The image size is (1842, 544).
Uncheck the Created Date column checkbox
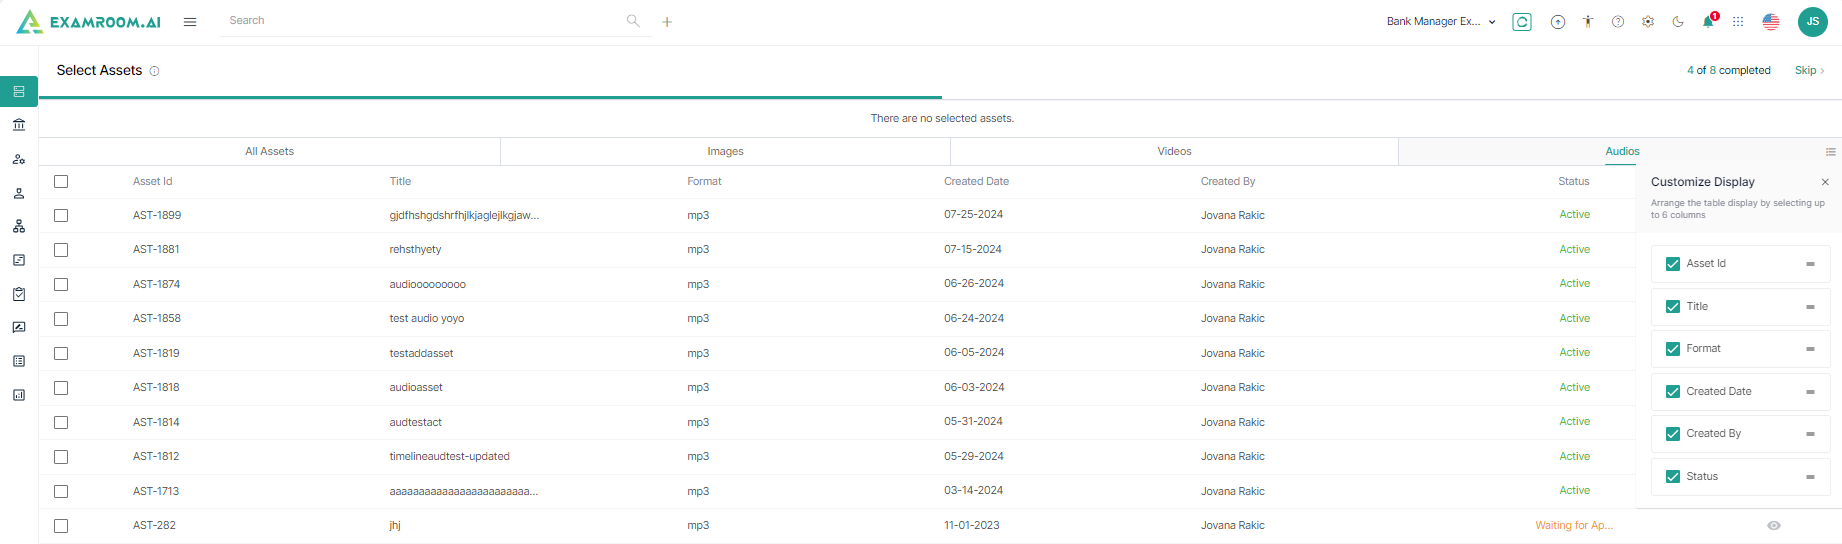tap(1673, 392)
